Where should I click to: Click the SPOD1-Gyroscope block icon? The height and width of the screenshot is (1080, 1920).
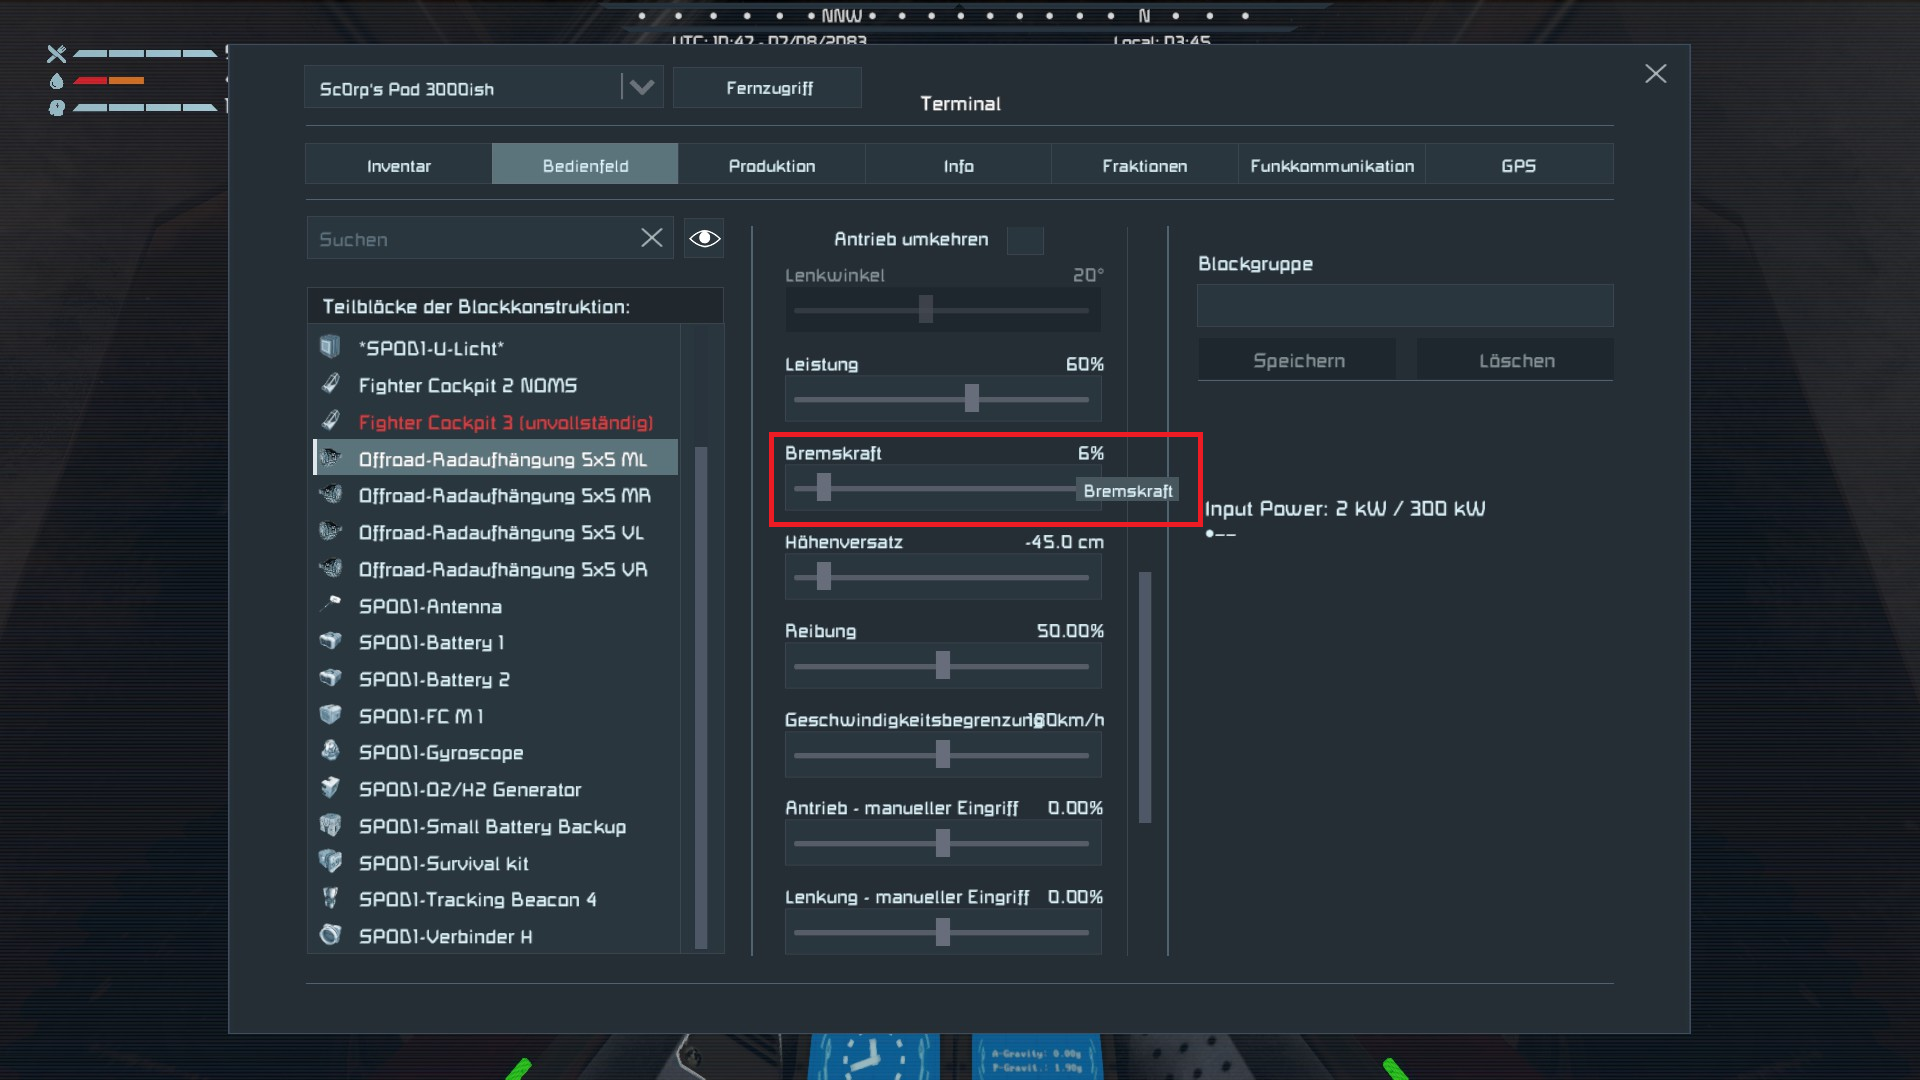pos(330,751)
